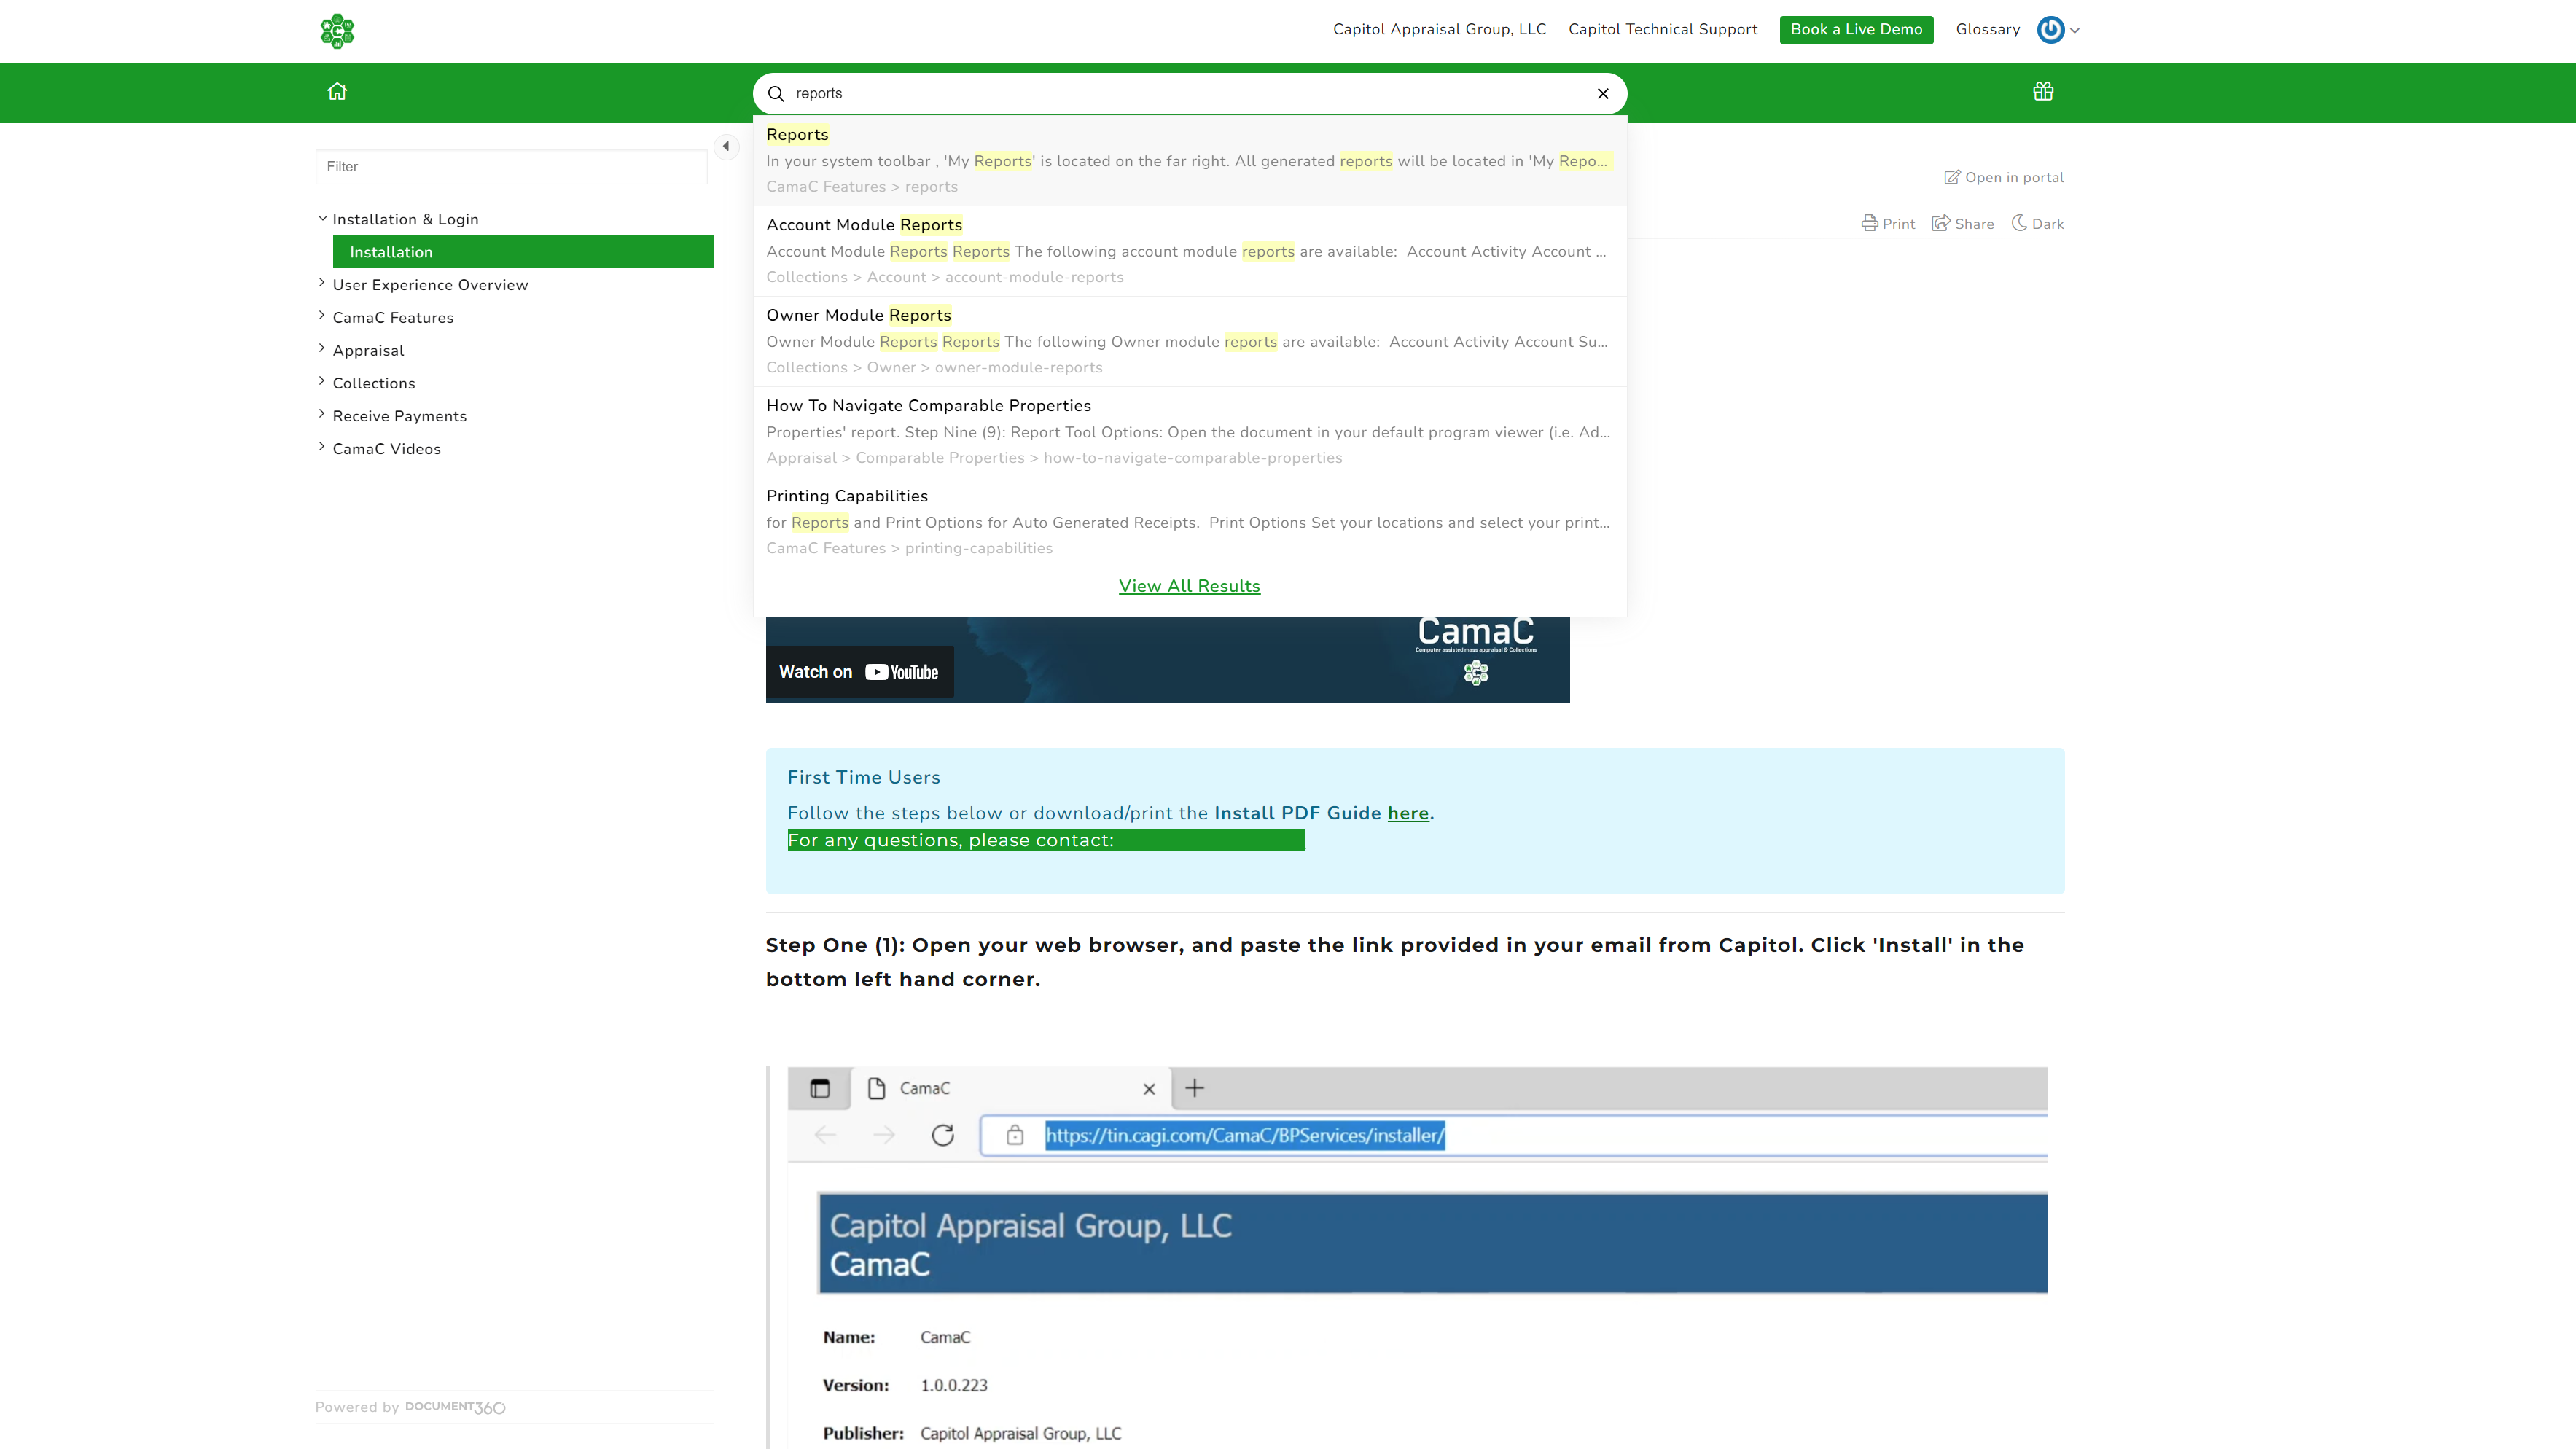Screen dimensions: 2576x1449
Task: Click the search magnifier icon
Action: tap(776, 93)
